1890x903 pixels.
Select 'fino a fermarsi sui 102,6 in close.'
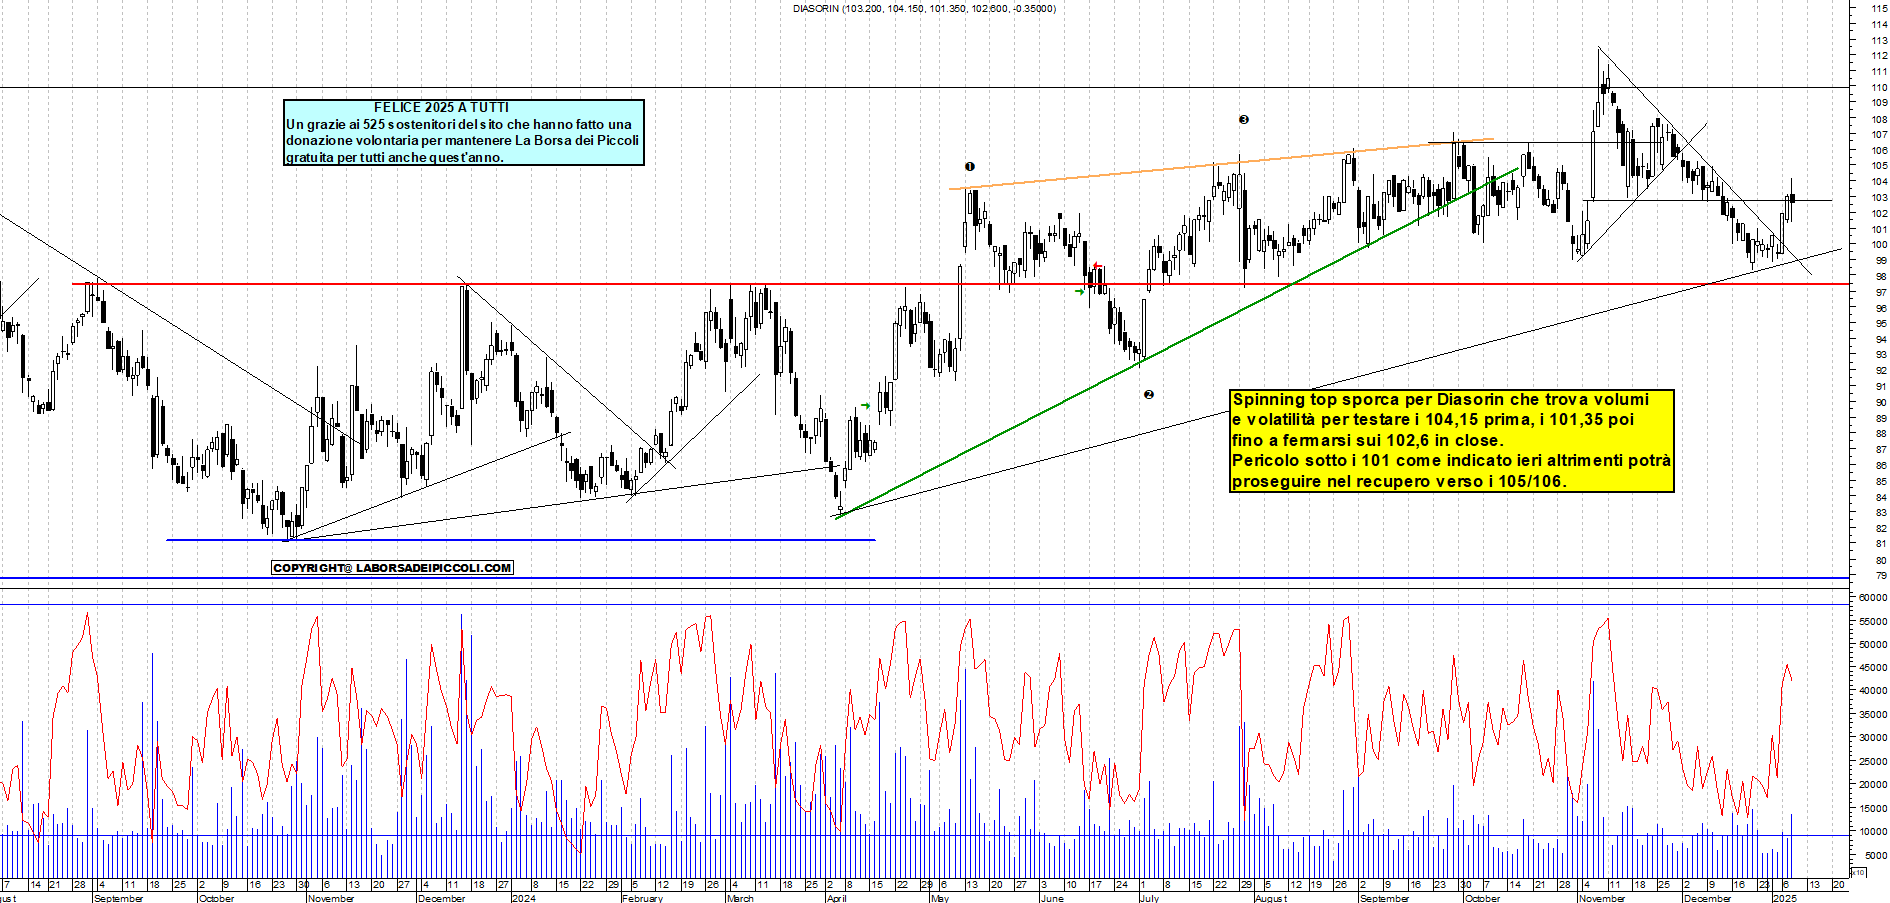point(1367,441)
